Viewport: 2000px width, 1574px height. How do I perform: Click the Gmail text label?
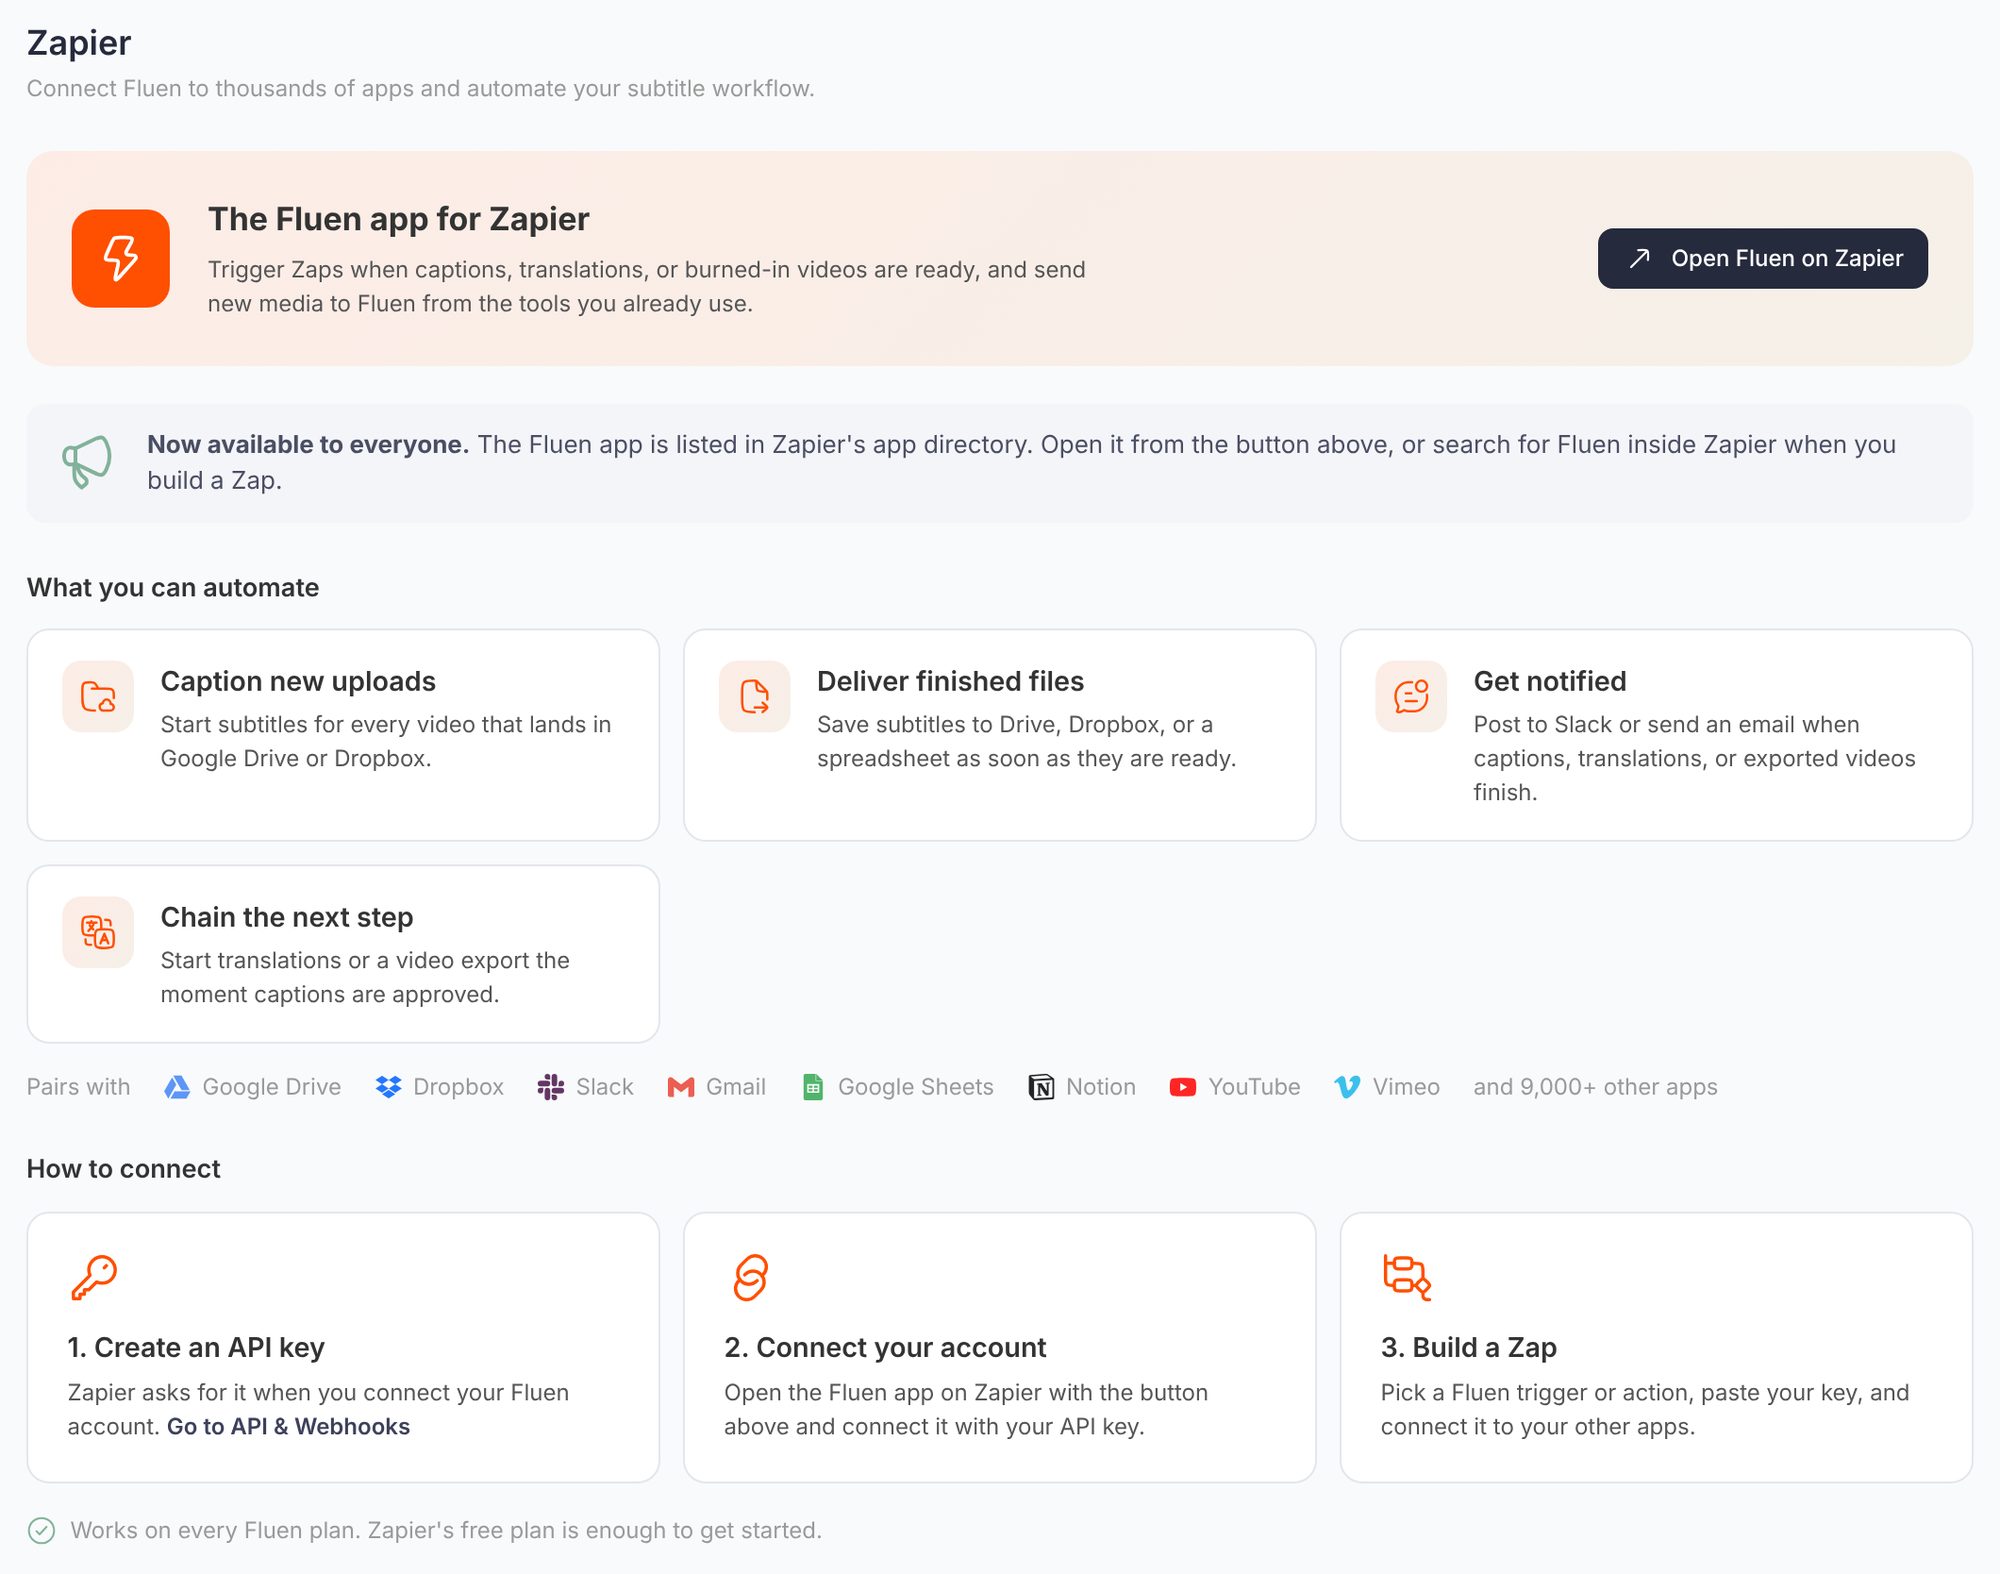point(736,1087)
